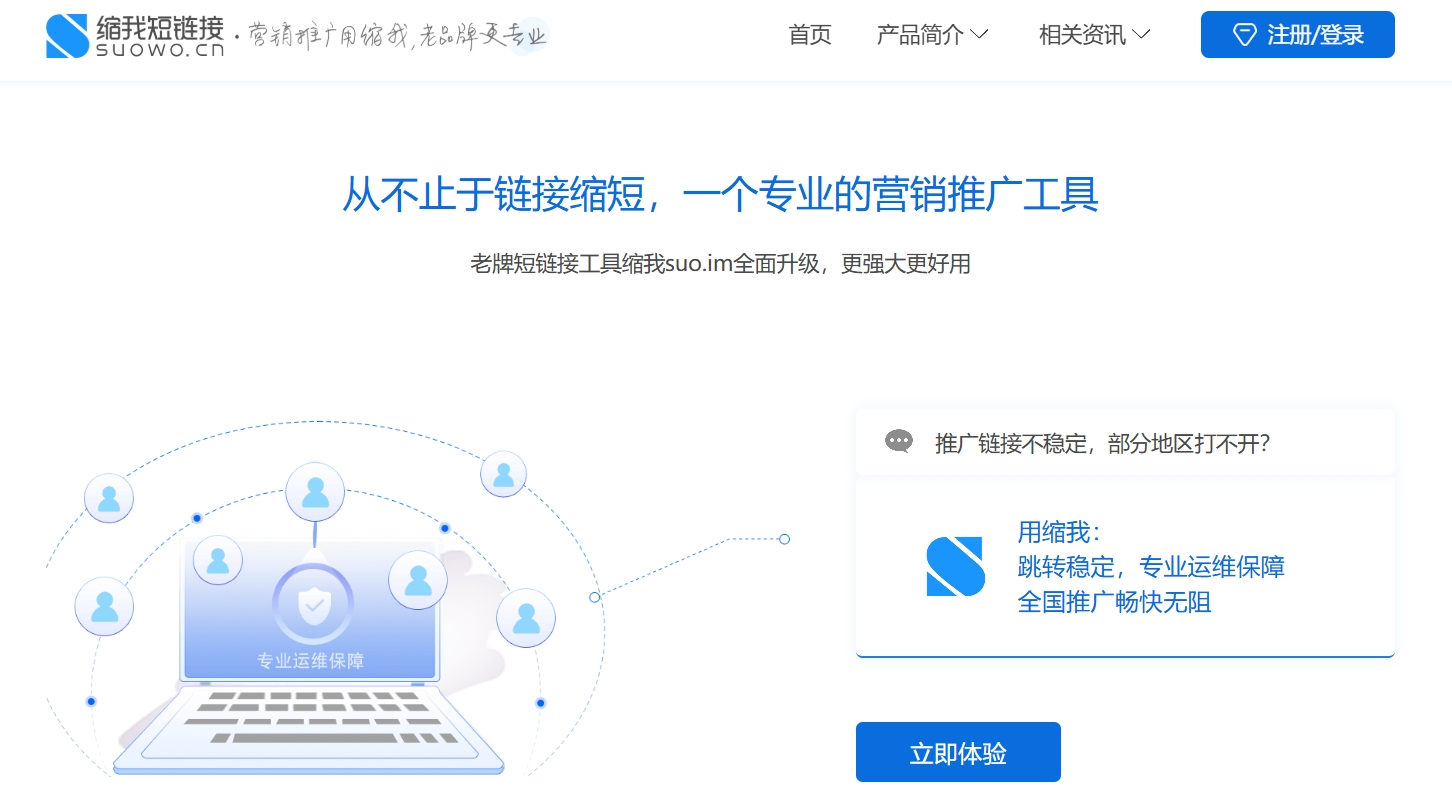Open the 产品简介 menu
The height and width of the screenshot is (798, 1452).
[x=920, y=35]
